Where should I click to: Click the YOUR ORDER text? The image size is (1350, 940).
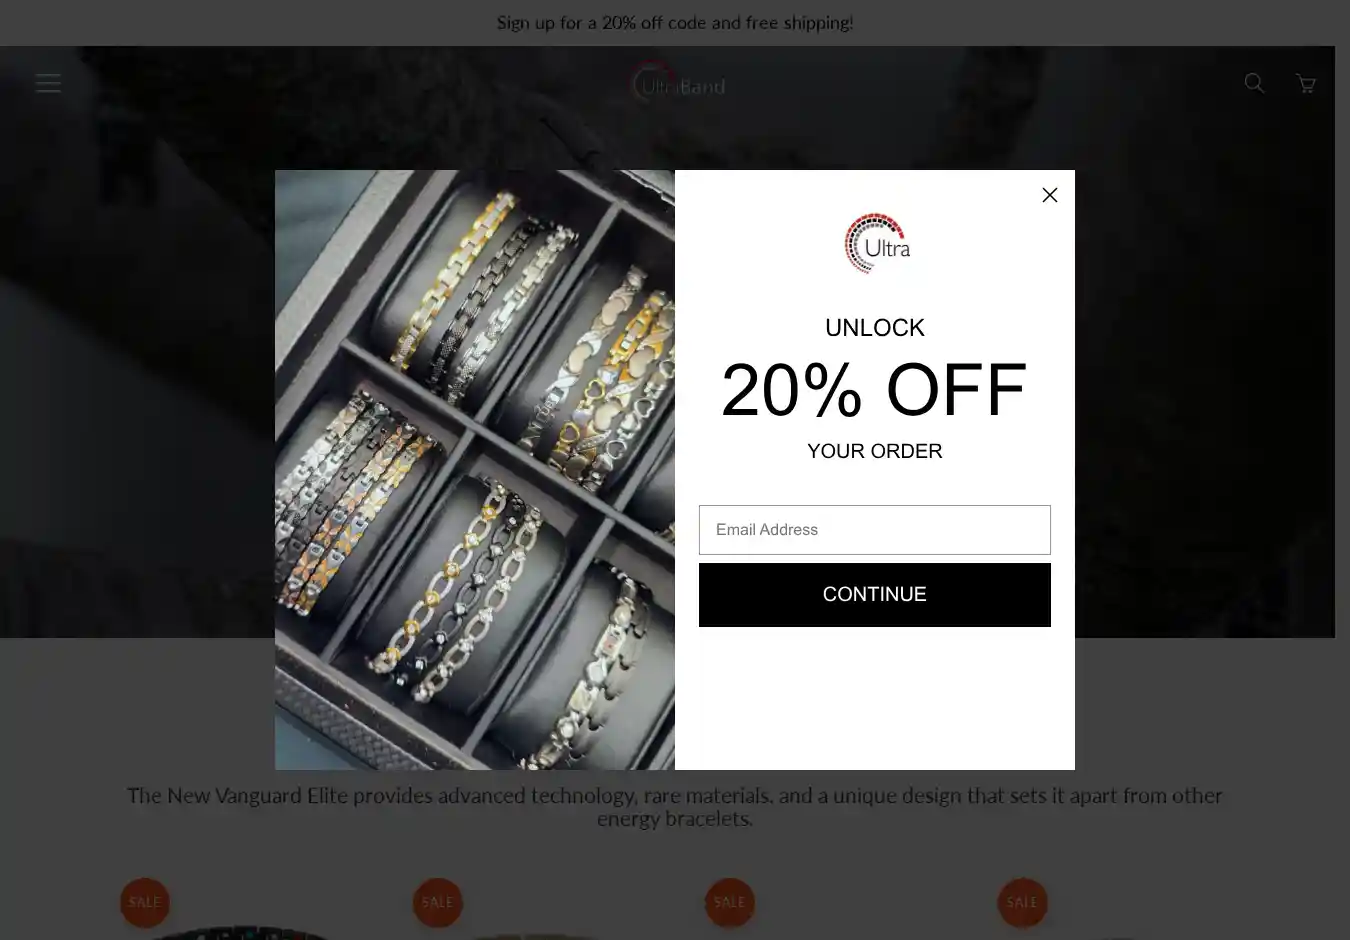tap(875, 451)
